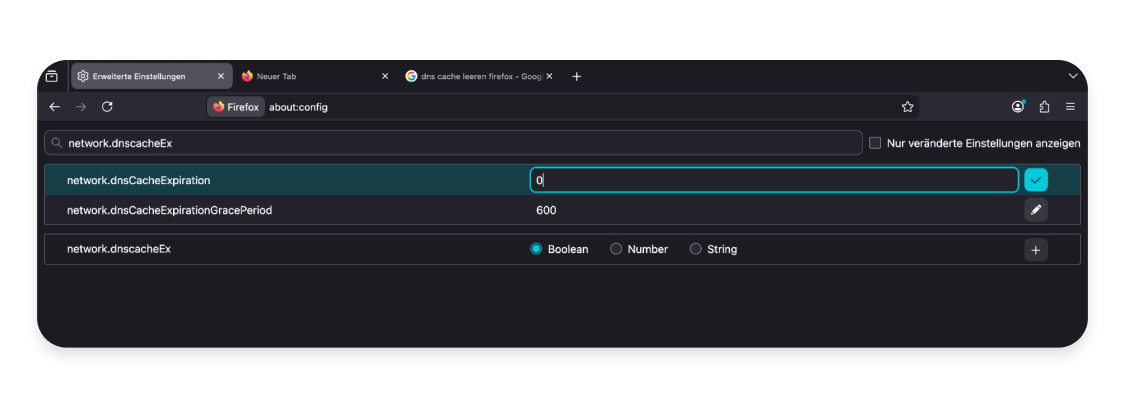Screen dimensions: 1125x408
Task: Open the Firefox account profile icon
Action: pyautogui.click(x=1018, y=107)
